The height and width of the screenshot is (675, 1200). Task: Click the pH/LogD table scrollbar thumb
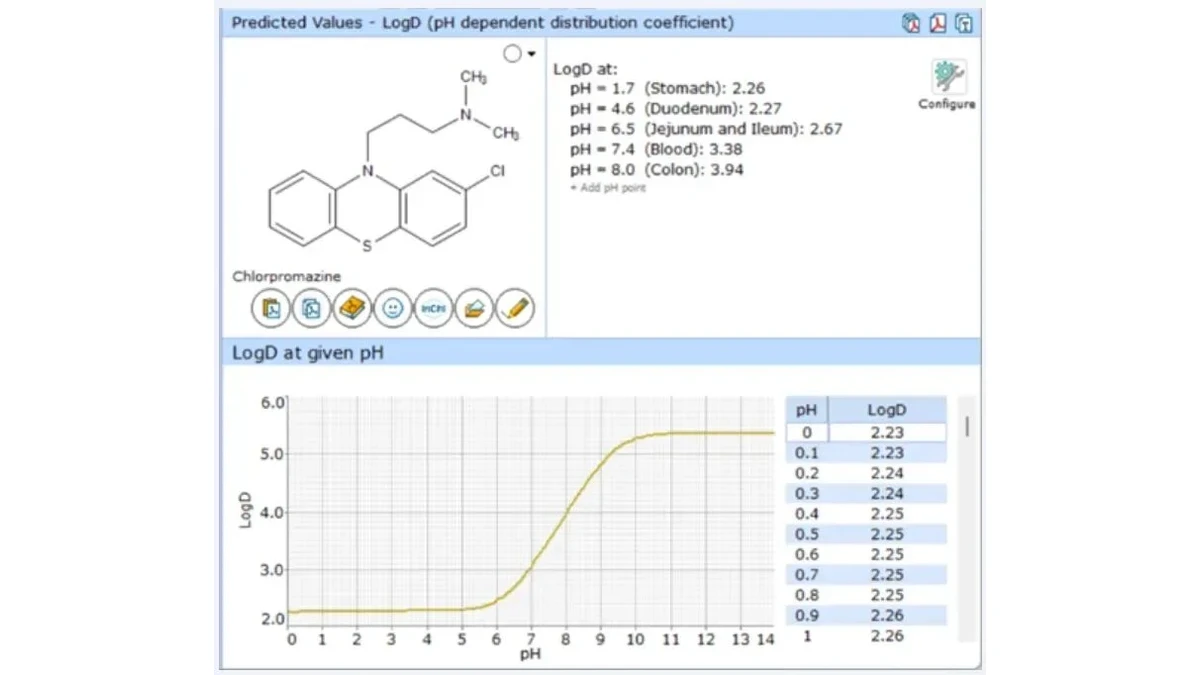coord(967,427)
